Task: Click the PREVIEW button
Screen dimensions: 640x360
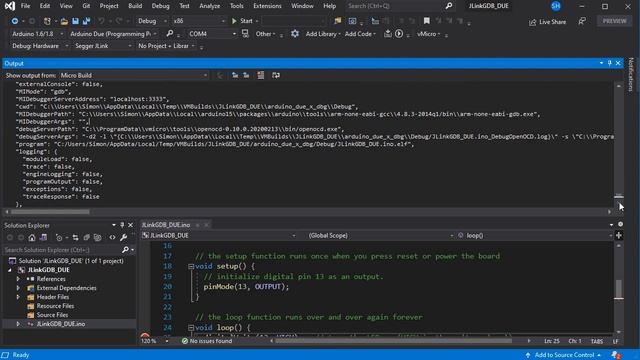Action: 614,21
